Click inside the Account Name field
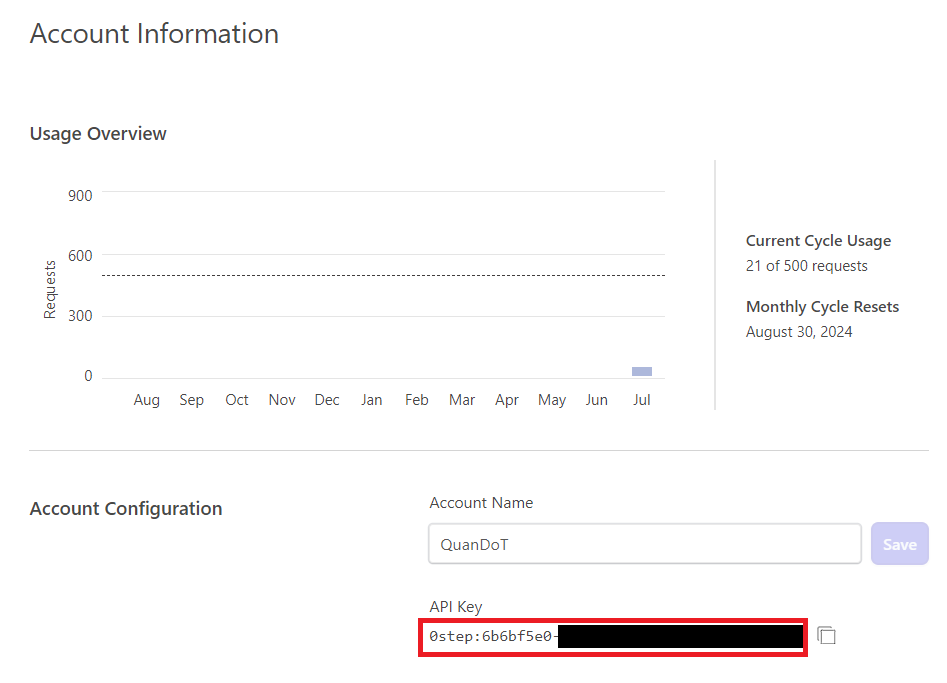The image size is (947, 683). coord(644,543)
